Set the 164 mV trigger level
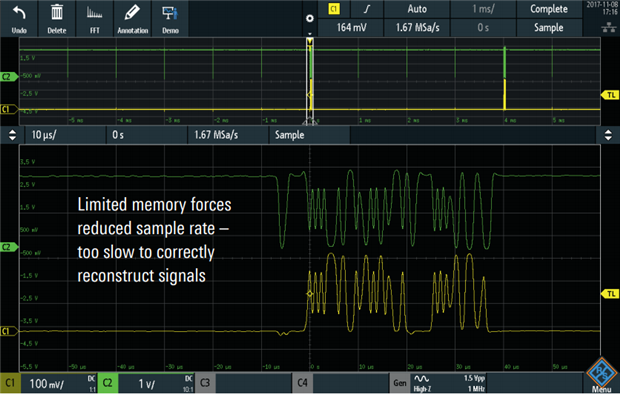Viewport: 620px width, 394px height. [351, 27]
